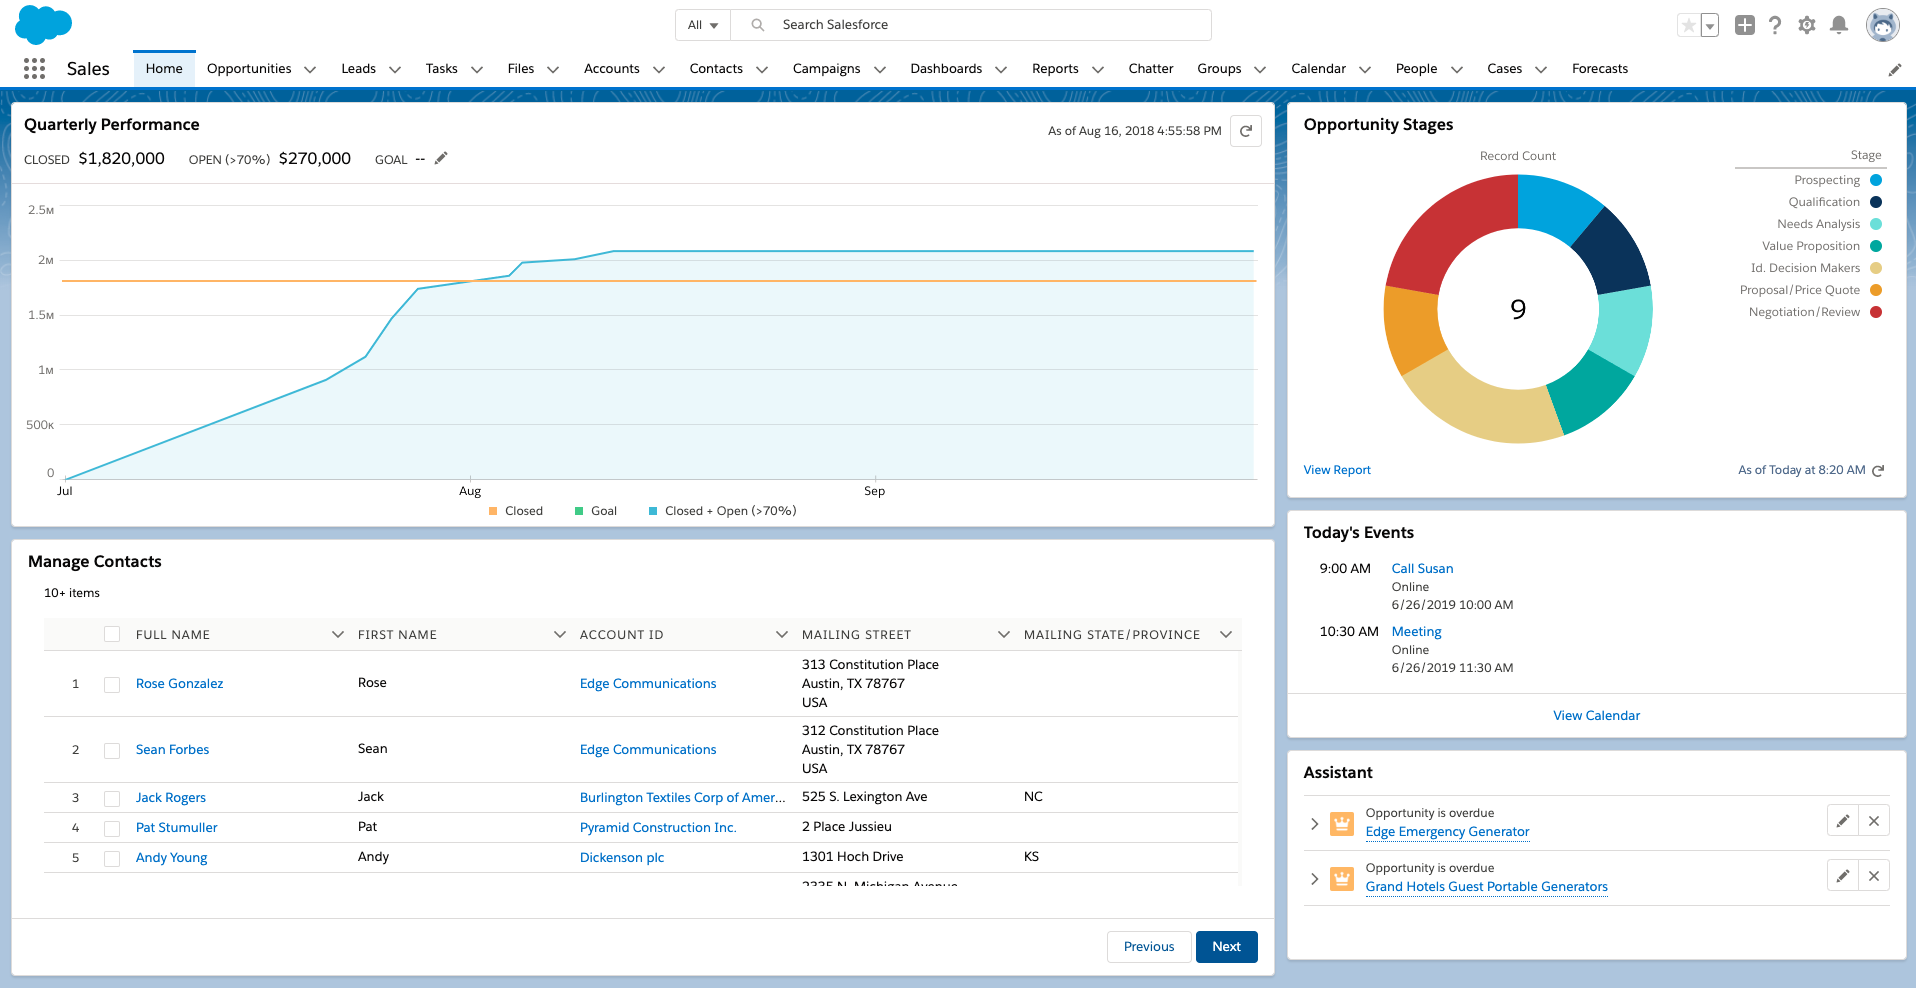Click the Next button in Manage Contacts
The width and height of the screenshot is (1916, 988).
[1226, 947]
